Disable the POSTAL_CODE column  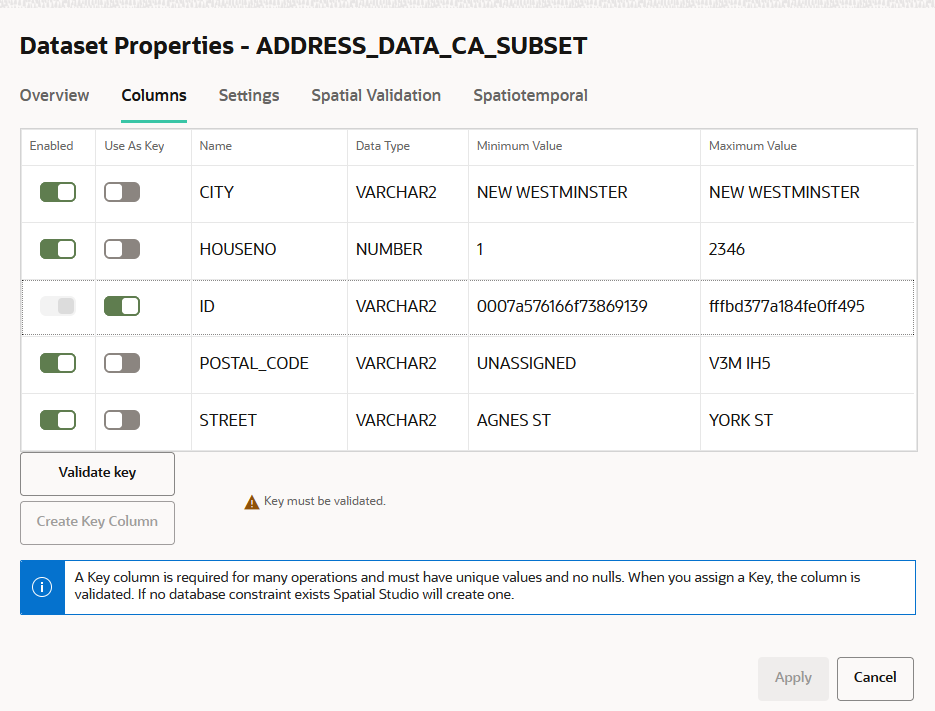click(57, 363)
